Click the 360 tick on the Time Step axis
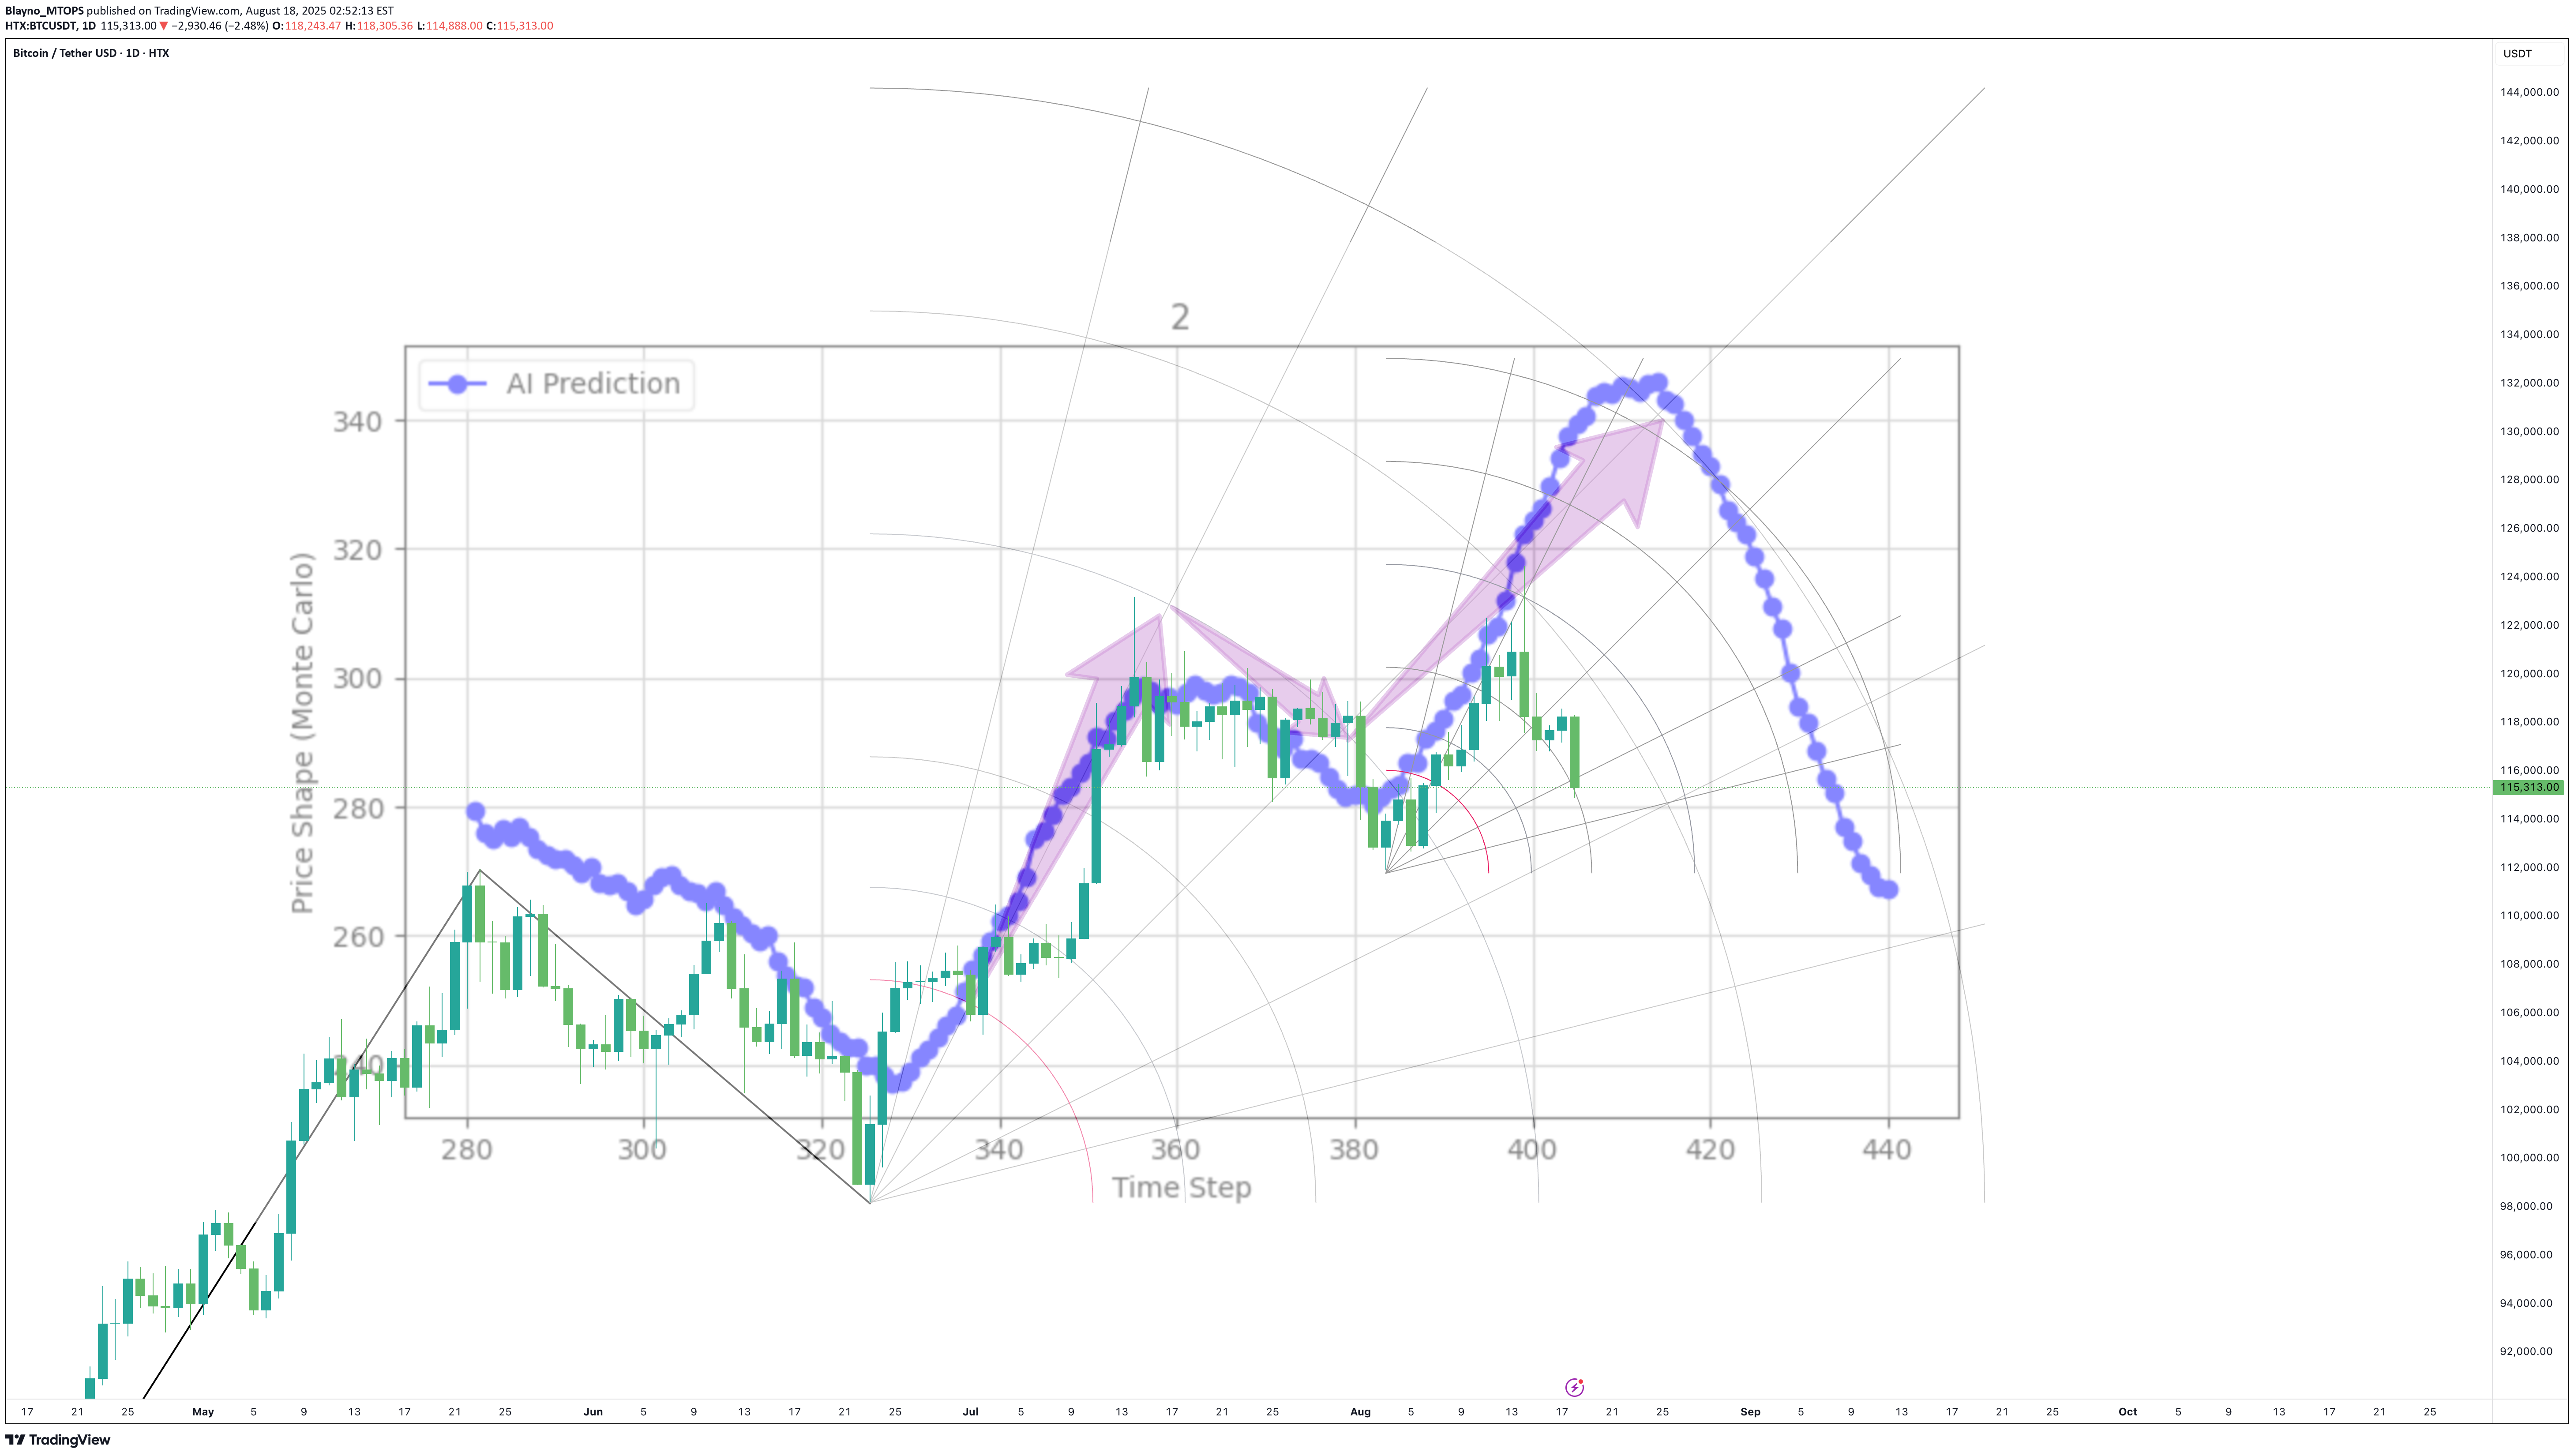 click(1176, 1150)
